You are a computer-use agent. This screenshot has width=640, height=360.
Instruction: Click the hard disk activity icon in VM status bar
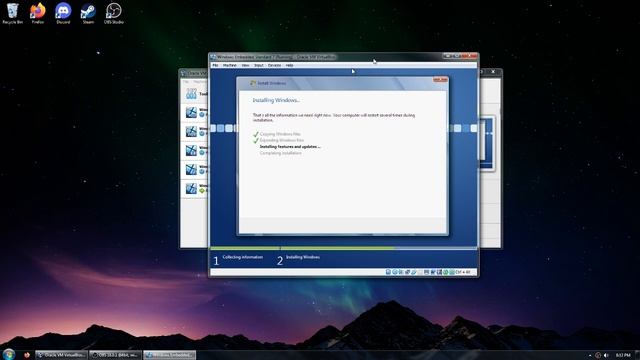[x=388, y=272]
